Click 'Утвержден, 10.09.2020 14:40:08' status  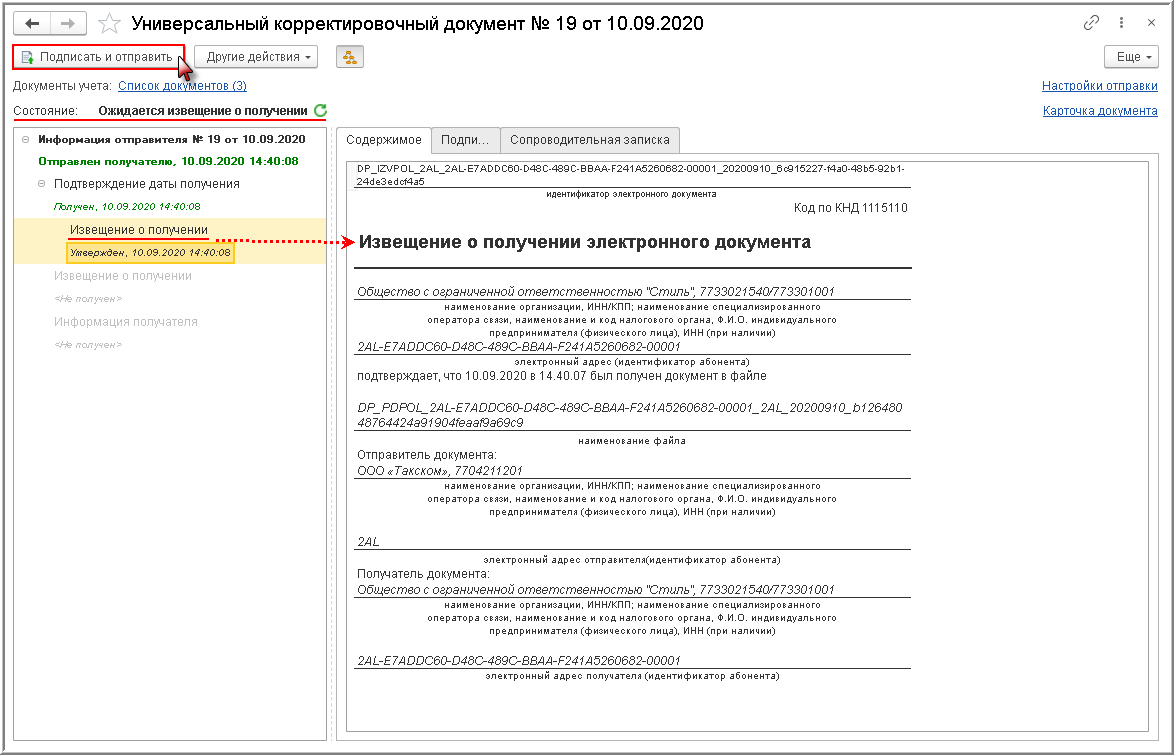[150, 253]
